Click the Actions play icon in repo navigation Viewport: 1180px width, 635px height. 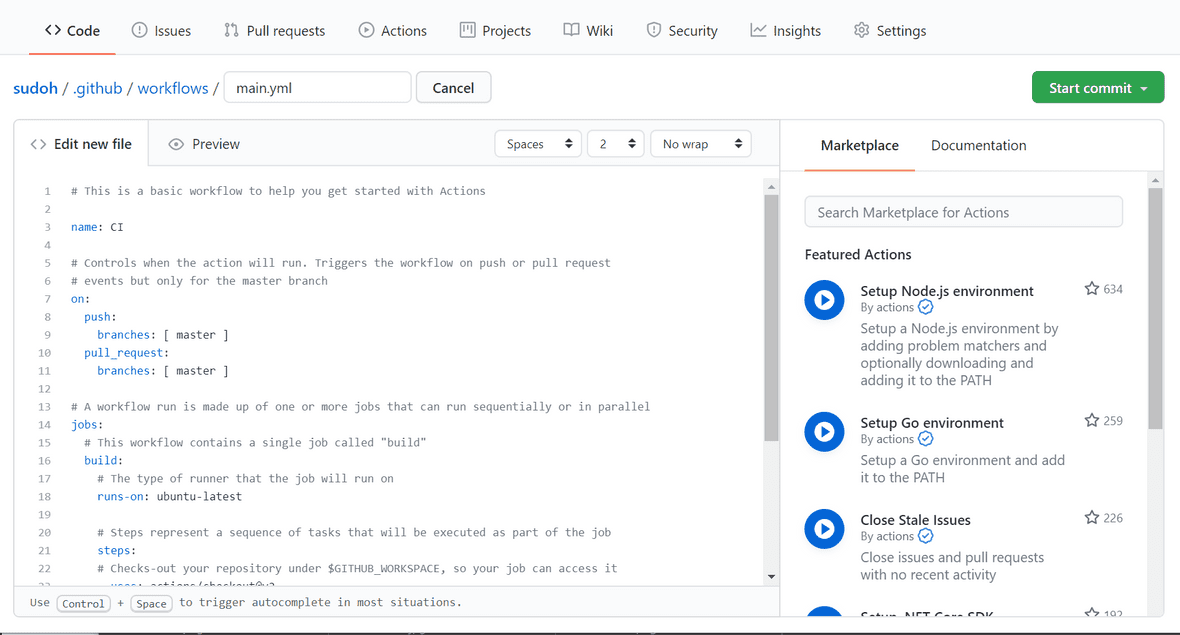click(368, 30)
